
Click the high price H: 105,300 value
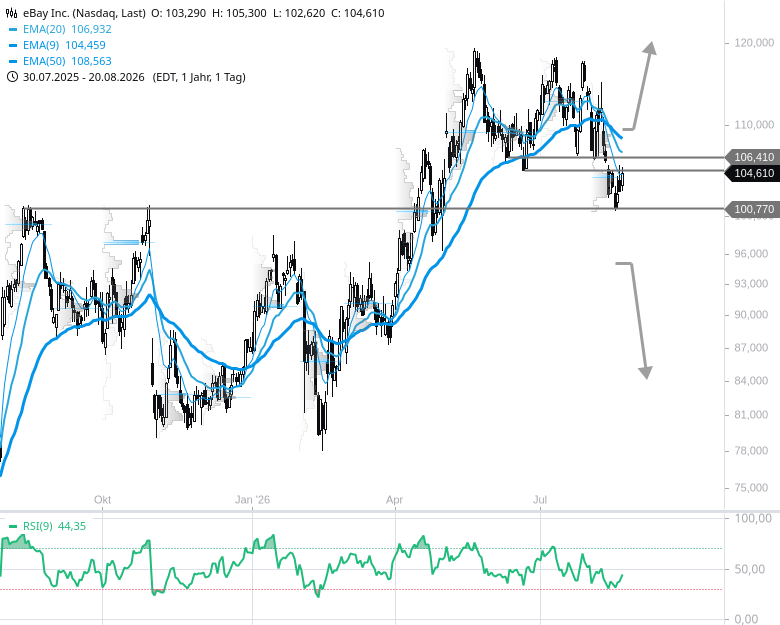239,13
